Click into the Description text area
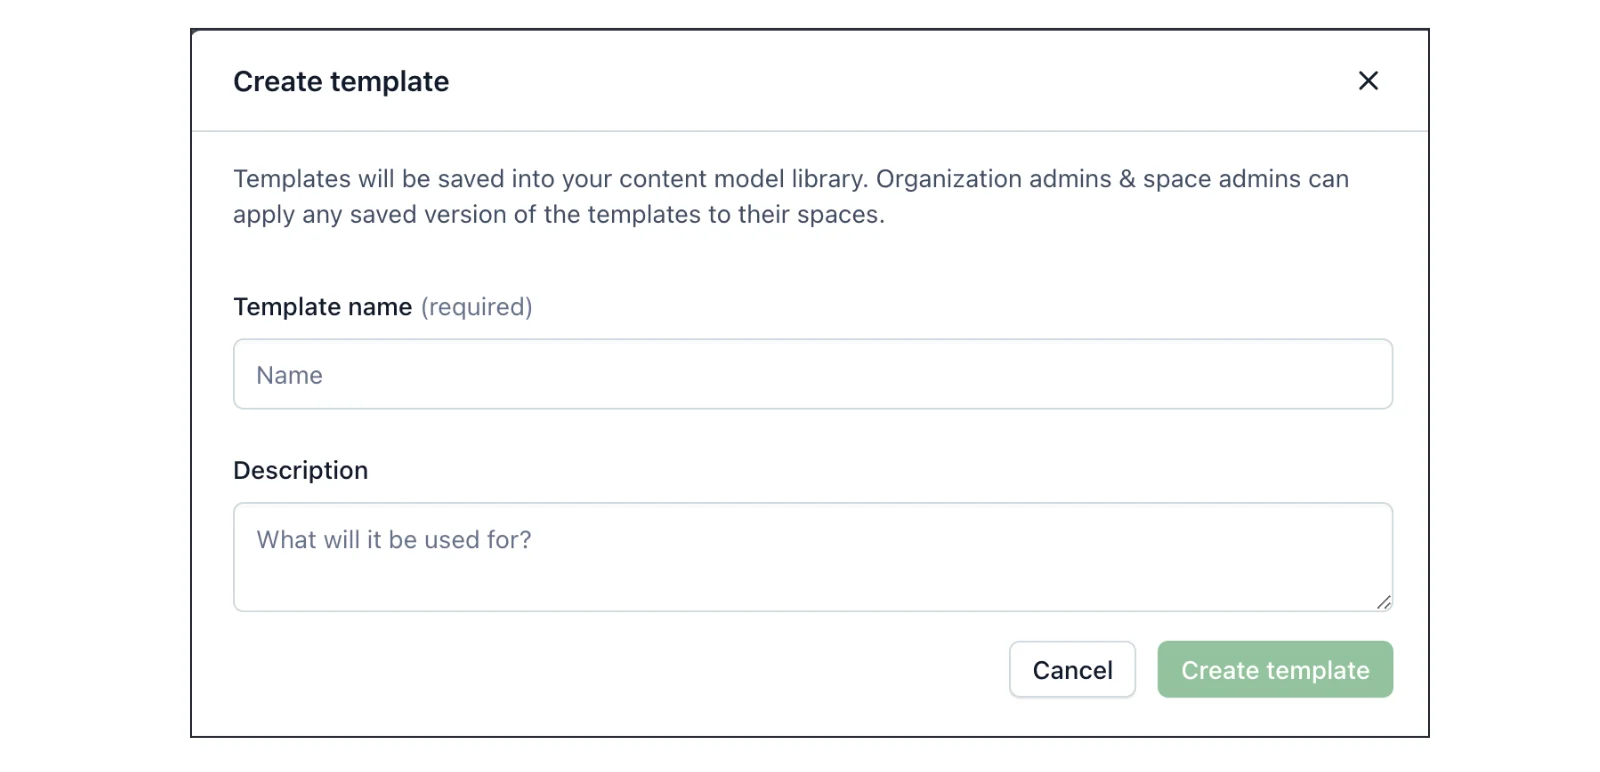This screenshot has width=1600, height=772. (x=813, y=557)
